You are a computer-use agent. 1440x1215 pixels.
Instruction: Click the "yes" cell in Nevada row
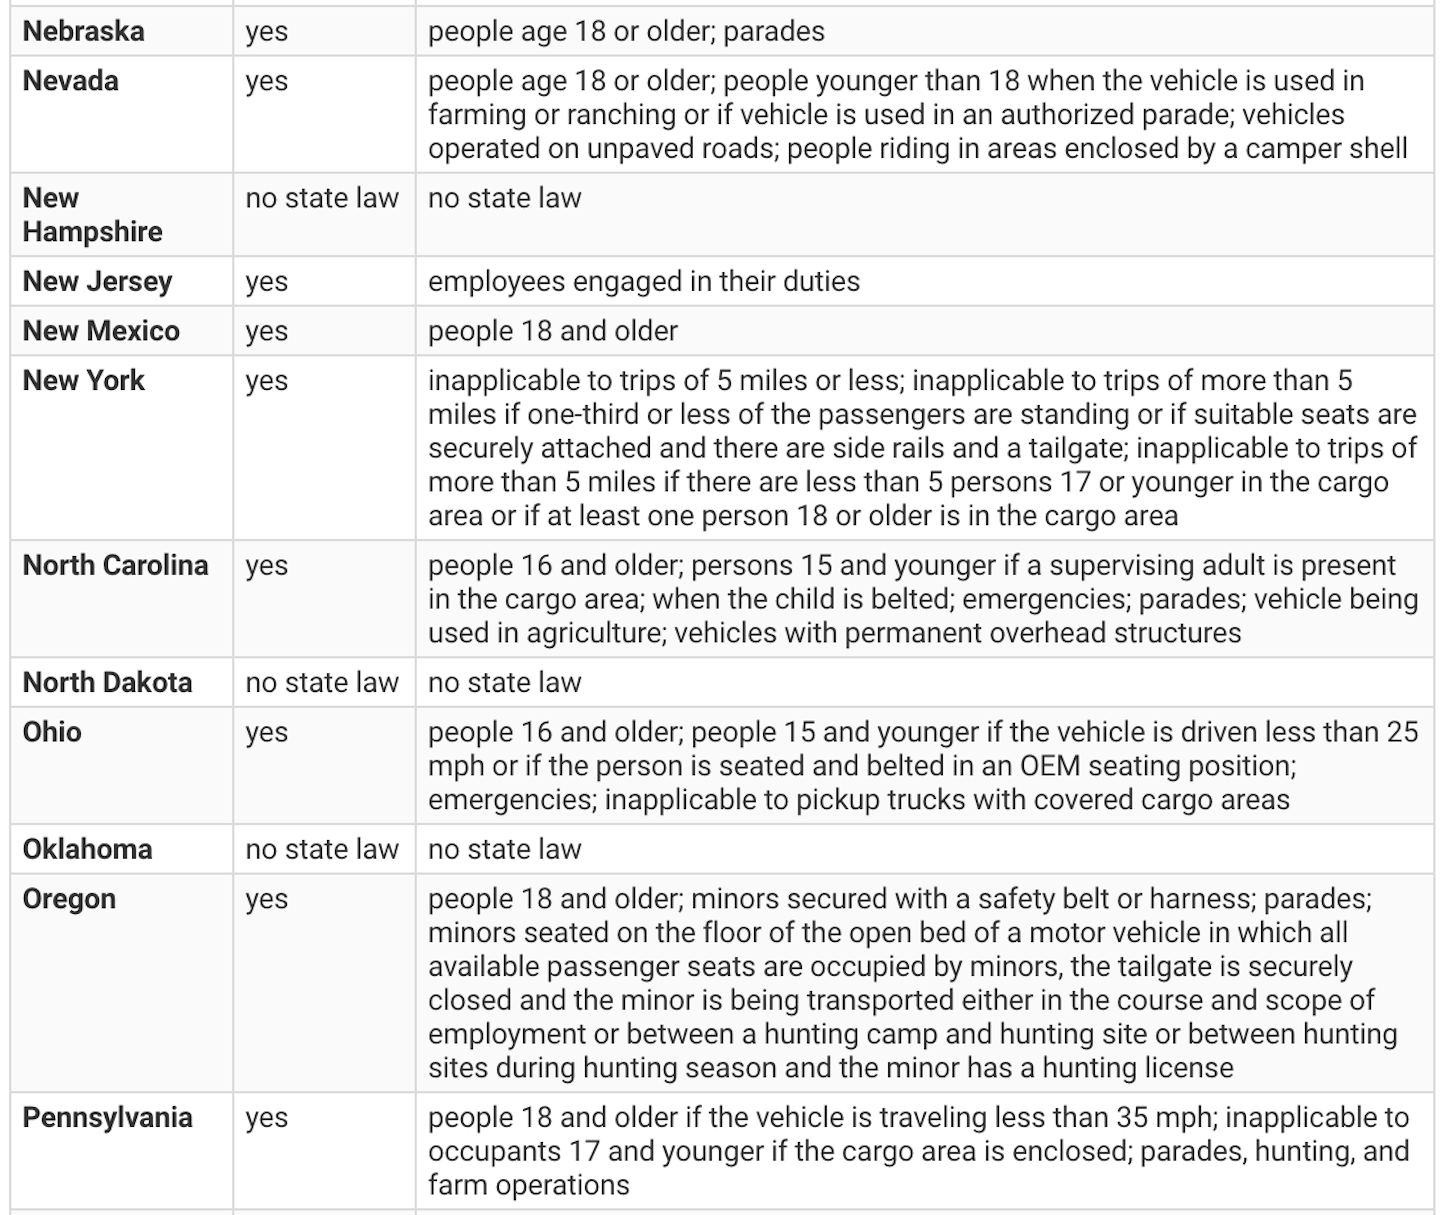267,81
